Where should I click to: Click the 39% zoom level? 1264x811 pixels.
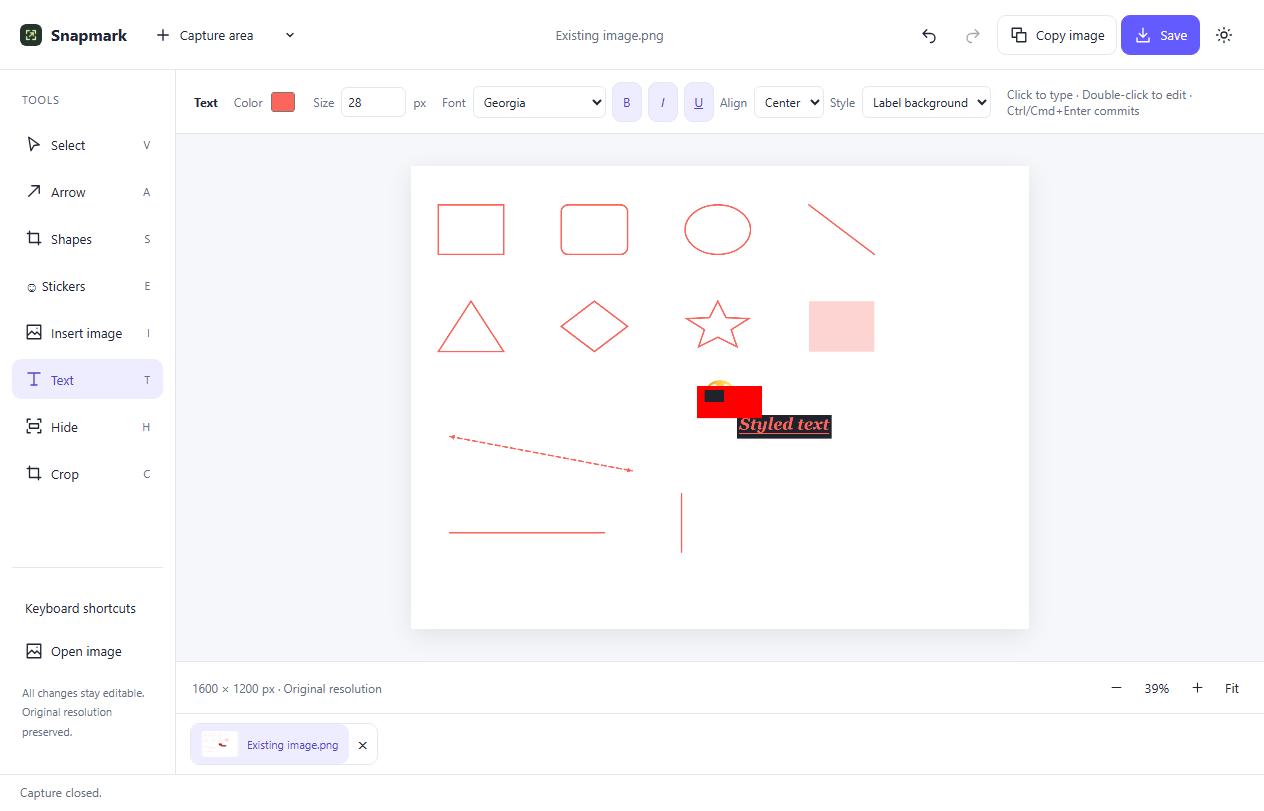pos(1157,688)
